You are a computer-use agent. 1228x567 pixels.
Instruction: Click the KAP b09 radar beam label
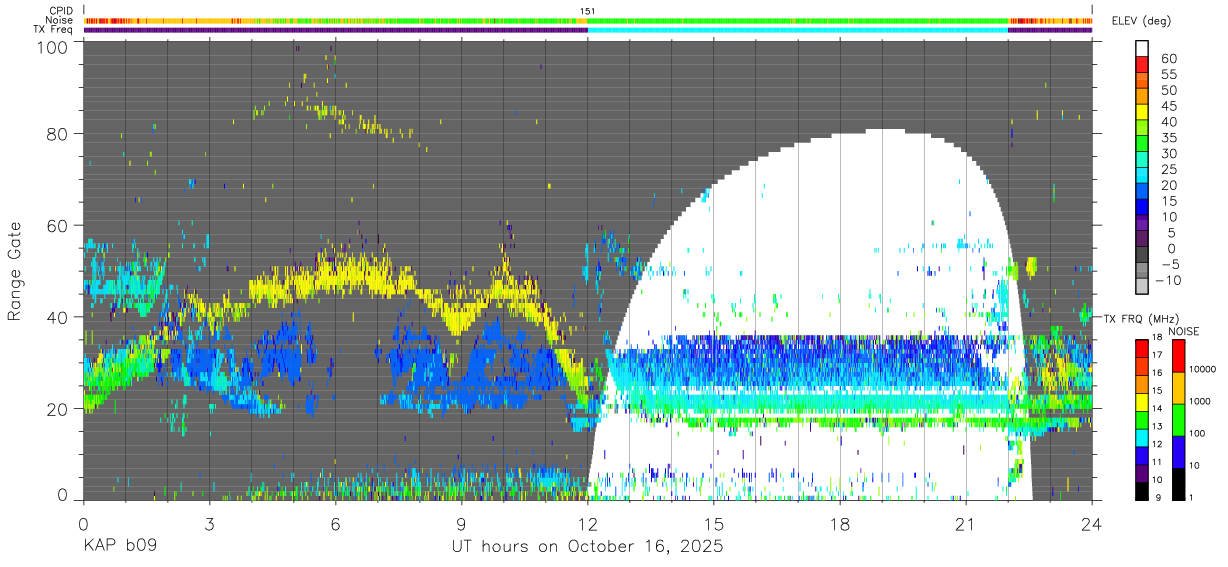(x=118, y=547)
